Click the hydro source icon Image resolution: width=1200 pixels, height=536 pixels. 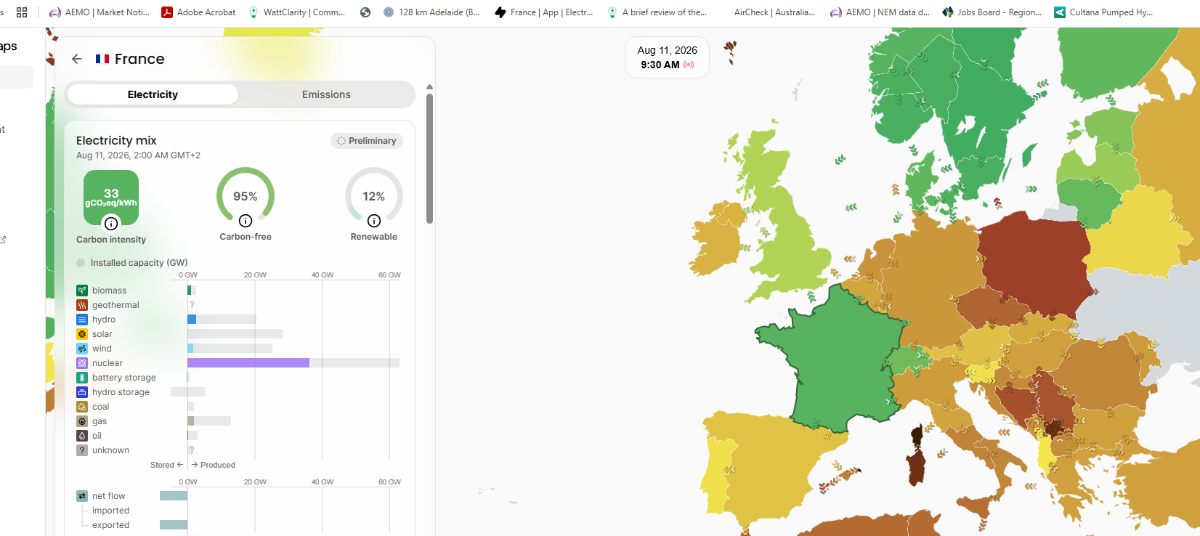coord(82,319)
